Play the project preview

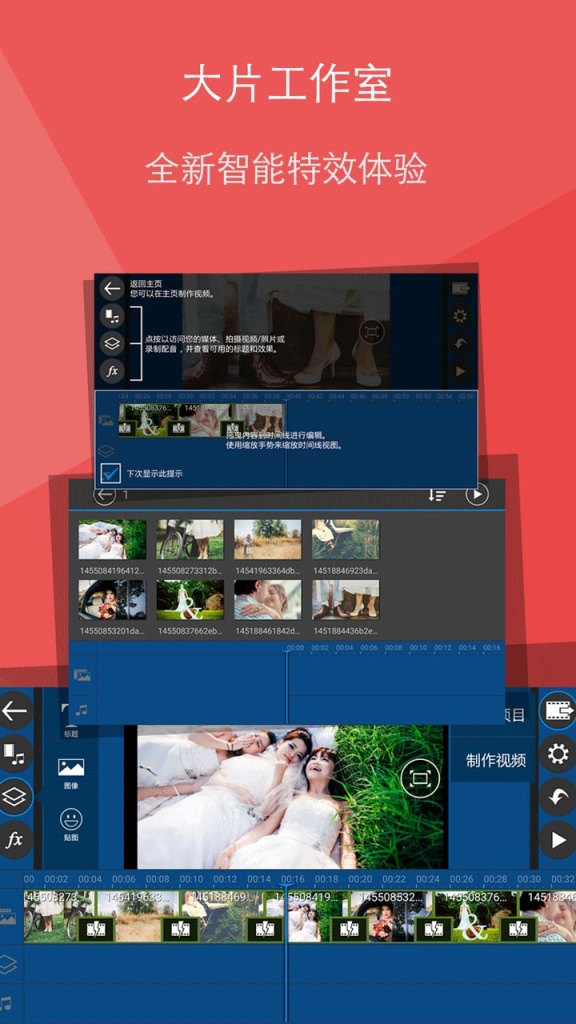[x=558, y=840]
